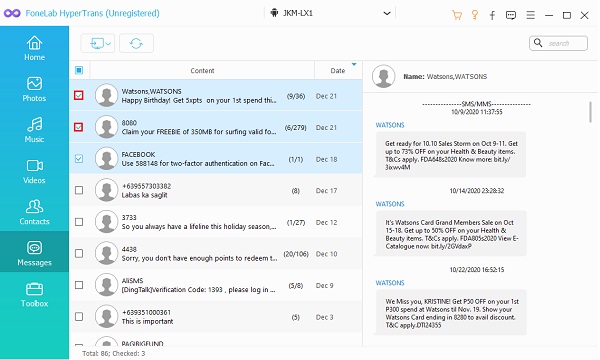The image size is (600, 360).
Task: Click the 'So you always have a lifeline' preview
Action: click(199, 226)
